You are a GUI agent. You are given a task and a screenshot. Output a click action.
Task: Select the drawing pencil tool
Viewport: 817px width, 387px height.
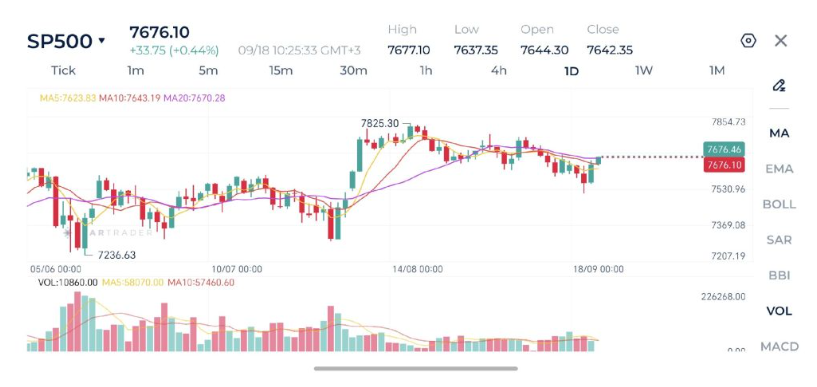[x=778, y=85]
